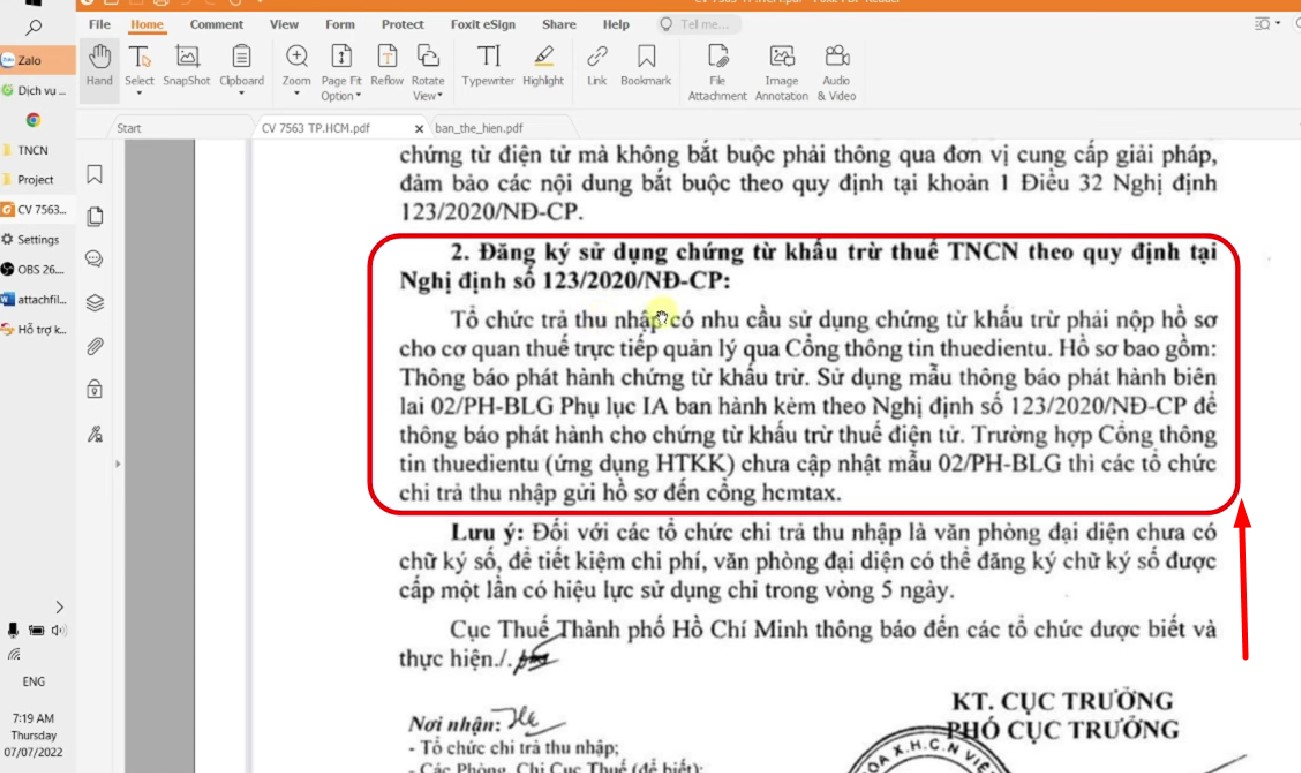
Task: Open the Help ribbon tab
Action: point(616,24)
